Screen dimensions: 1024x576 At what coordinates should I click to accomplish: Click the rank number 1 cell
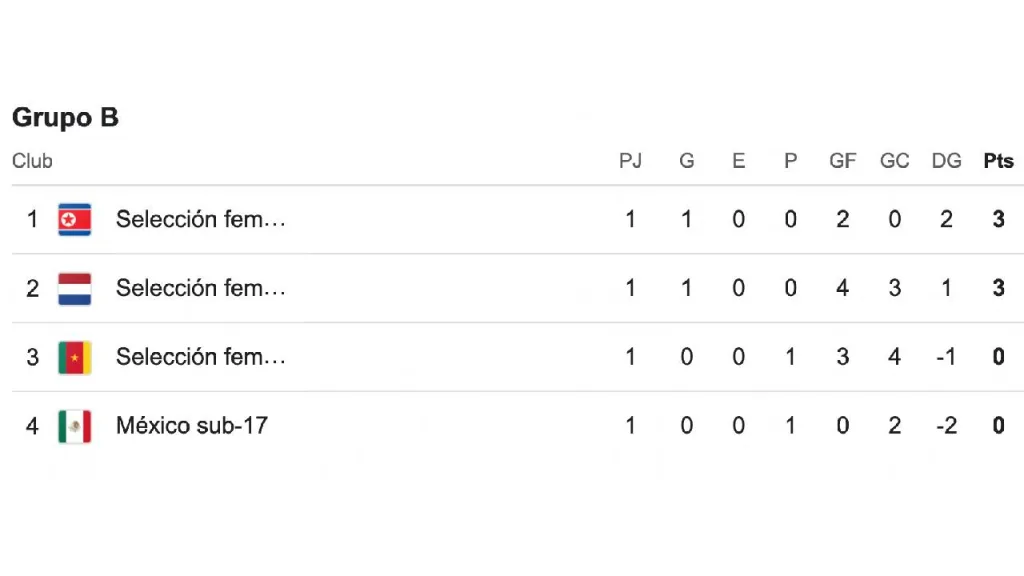(x=32, y=219)
